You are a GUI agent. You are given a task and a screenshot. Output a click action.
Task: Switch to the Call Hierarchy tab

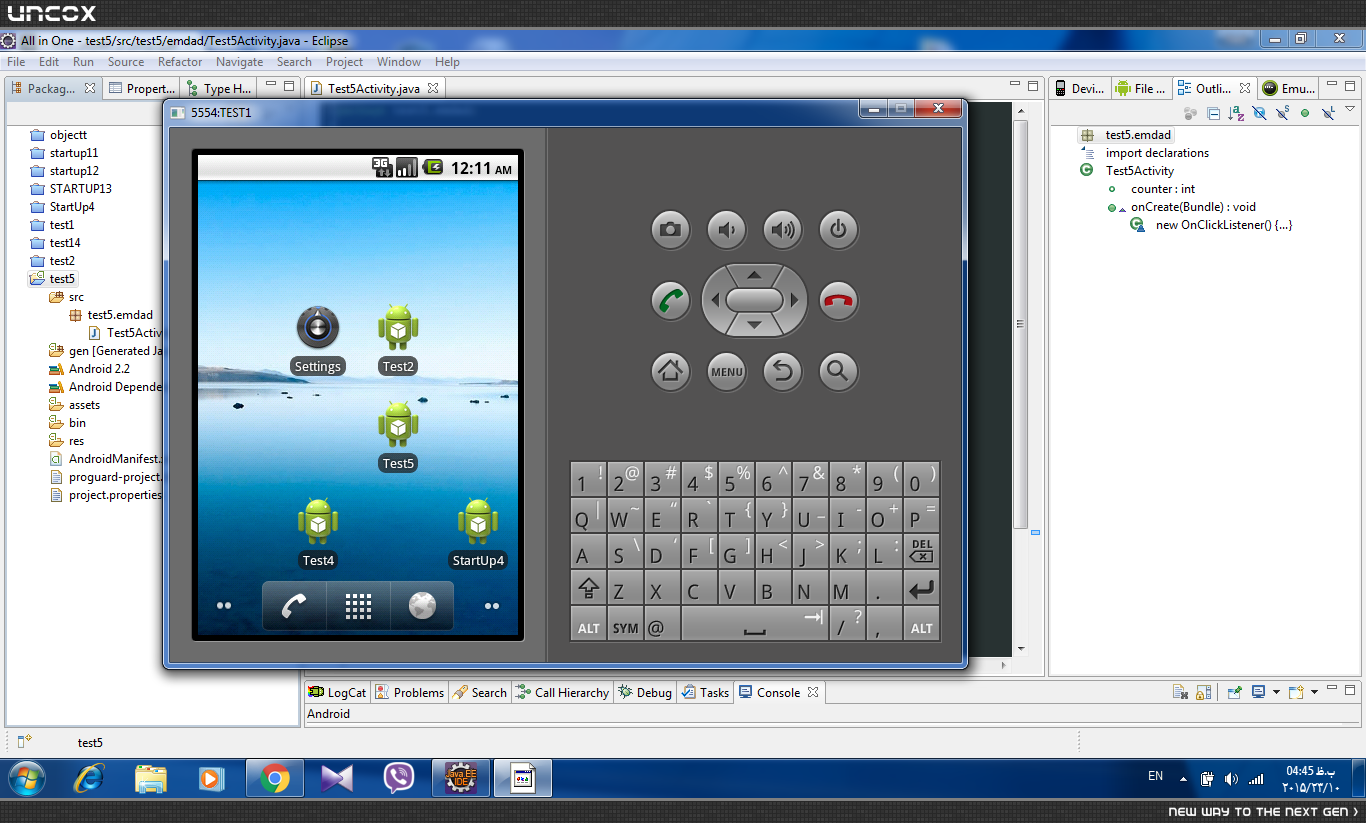[x=563, y=692]
